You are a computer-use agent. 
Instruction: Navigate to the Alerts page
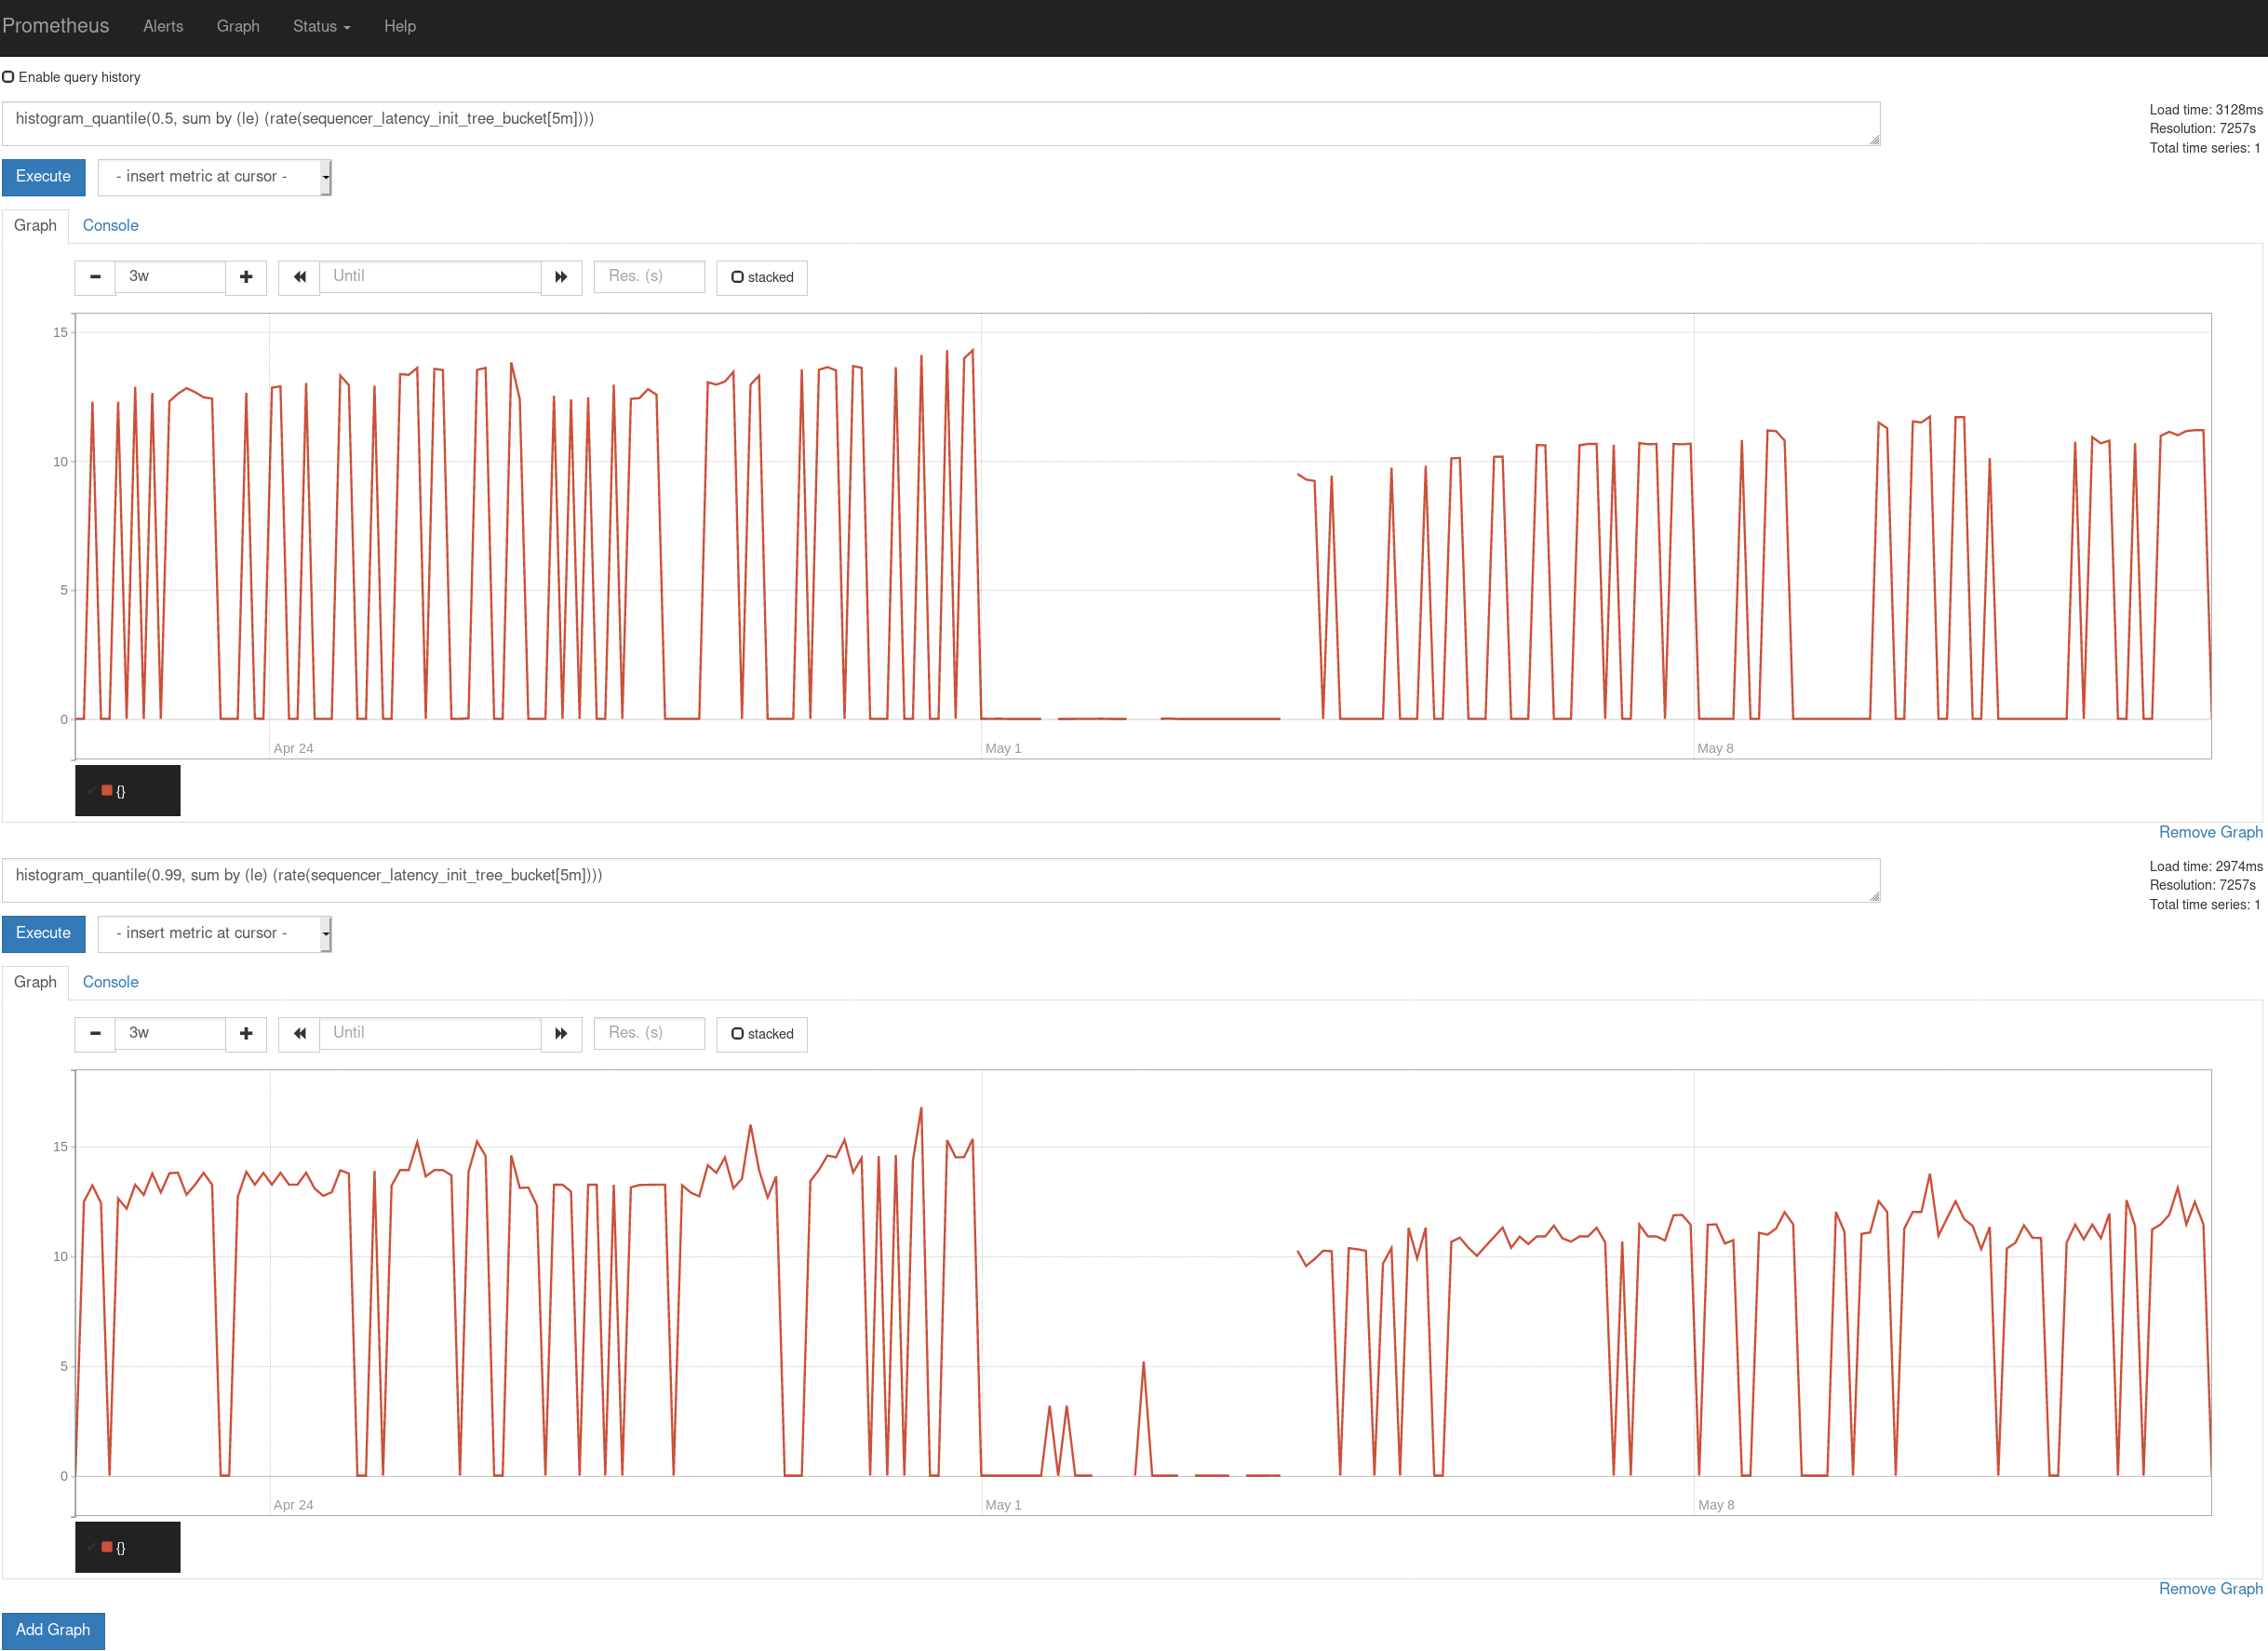(x=163, y=26)
